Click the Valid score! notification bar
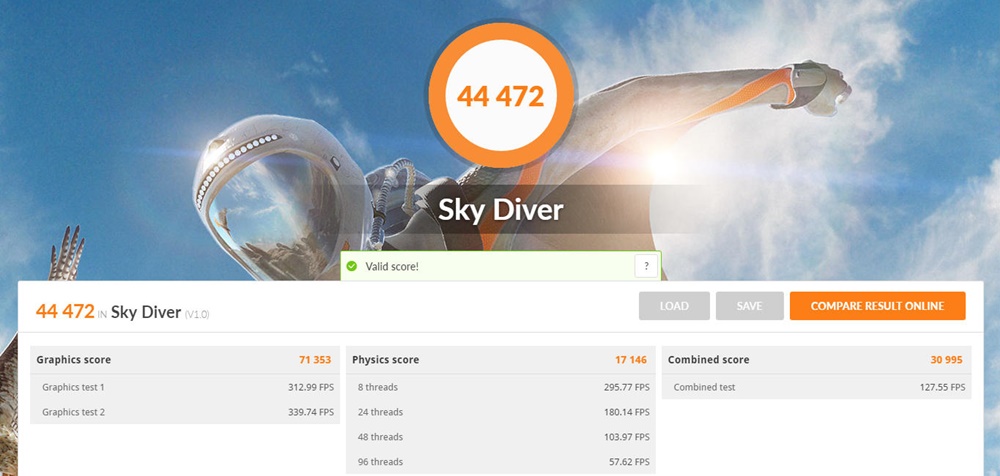1000x476 pixels. pyautogui.click(x=501, y=266)
